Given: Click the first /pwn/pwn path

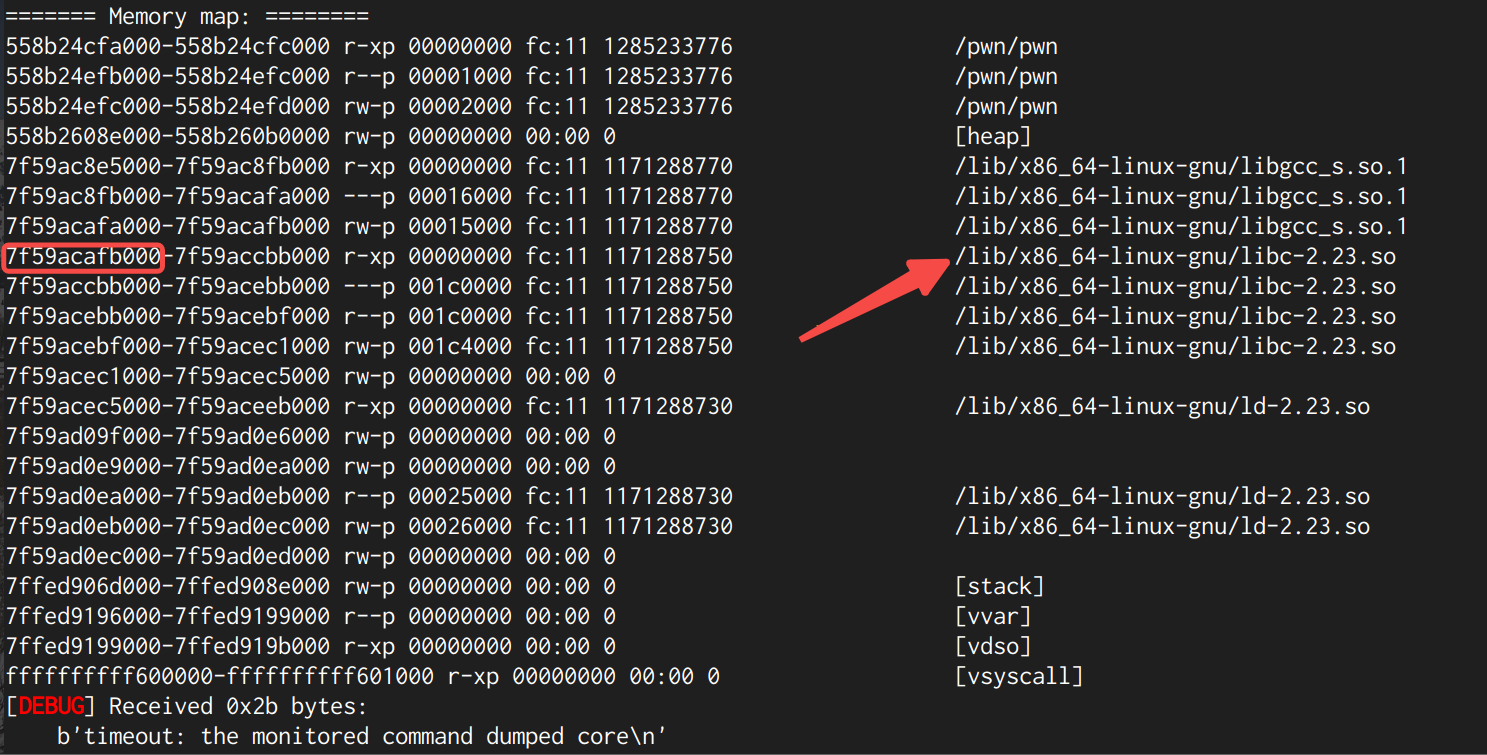Looking at the screenshot, I should click(1006, 46).
